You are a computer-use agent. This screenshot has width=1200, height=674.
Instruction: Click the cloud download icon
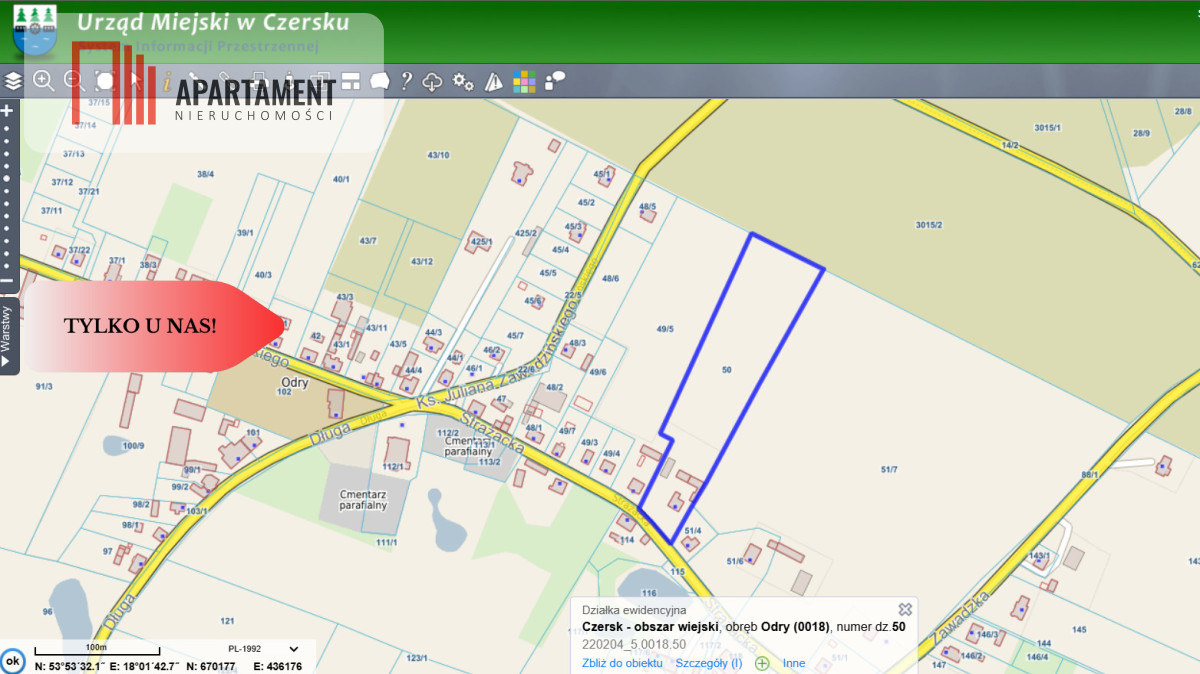click(433, 81)
